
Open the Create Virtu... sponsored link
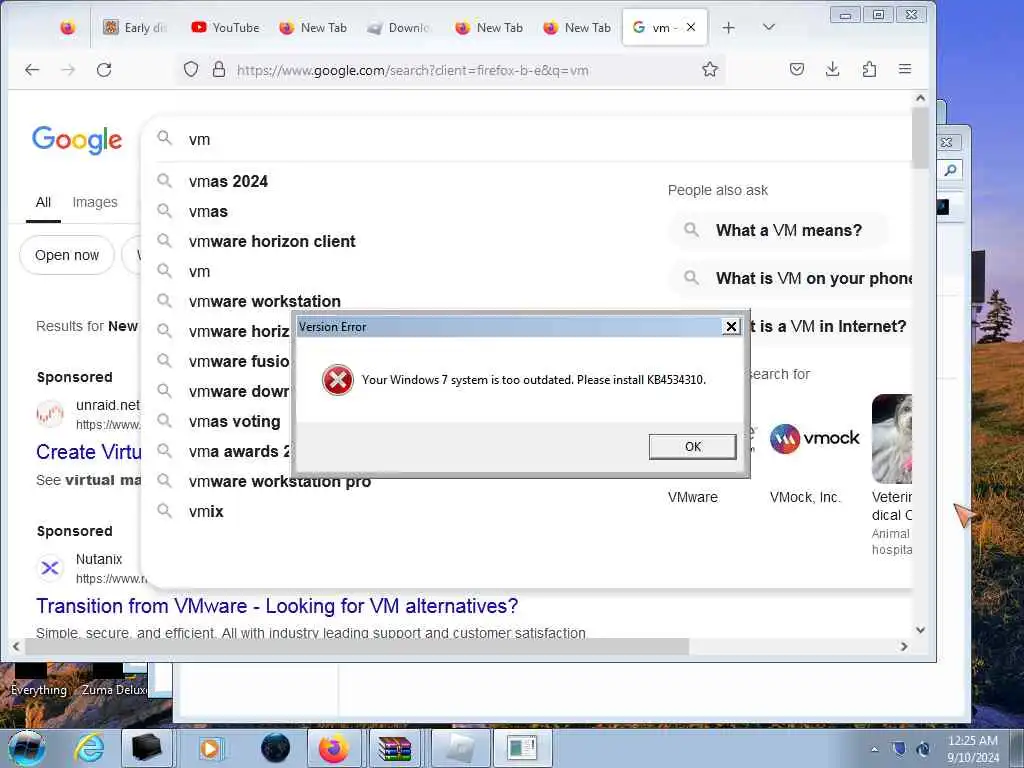88,452
